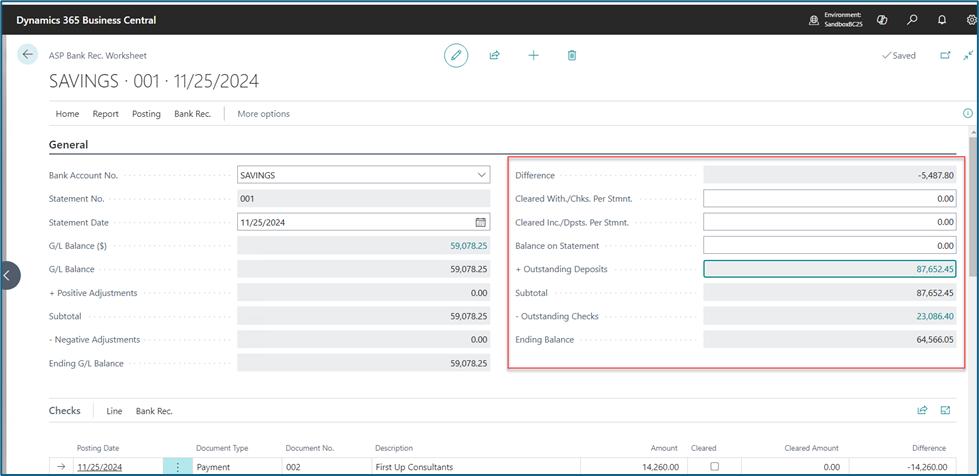Sort by the Posting Date column header
Image resolution: width=979 pixels, height=476 pixels.
point(98,448)
